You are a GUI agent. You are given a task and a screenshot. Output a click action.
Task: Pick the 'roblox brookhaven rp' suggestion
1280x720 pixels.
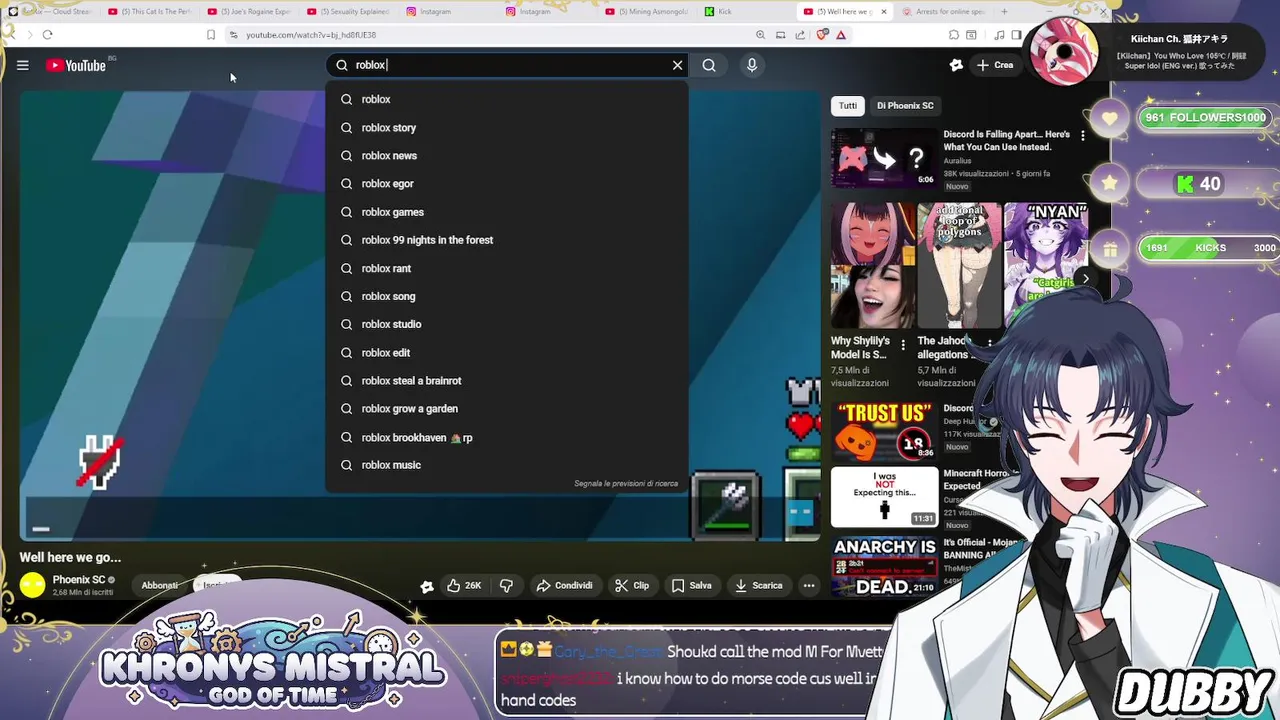tap(507, 437)
